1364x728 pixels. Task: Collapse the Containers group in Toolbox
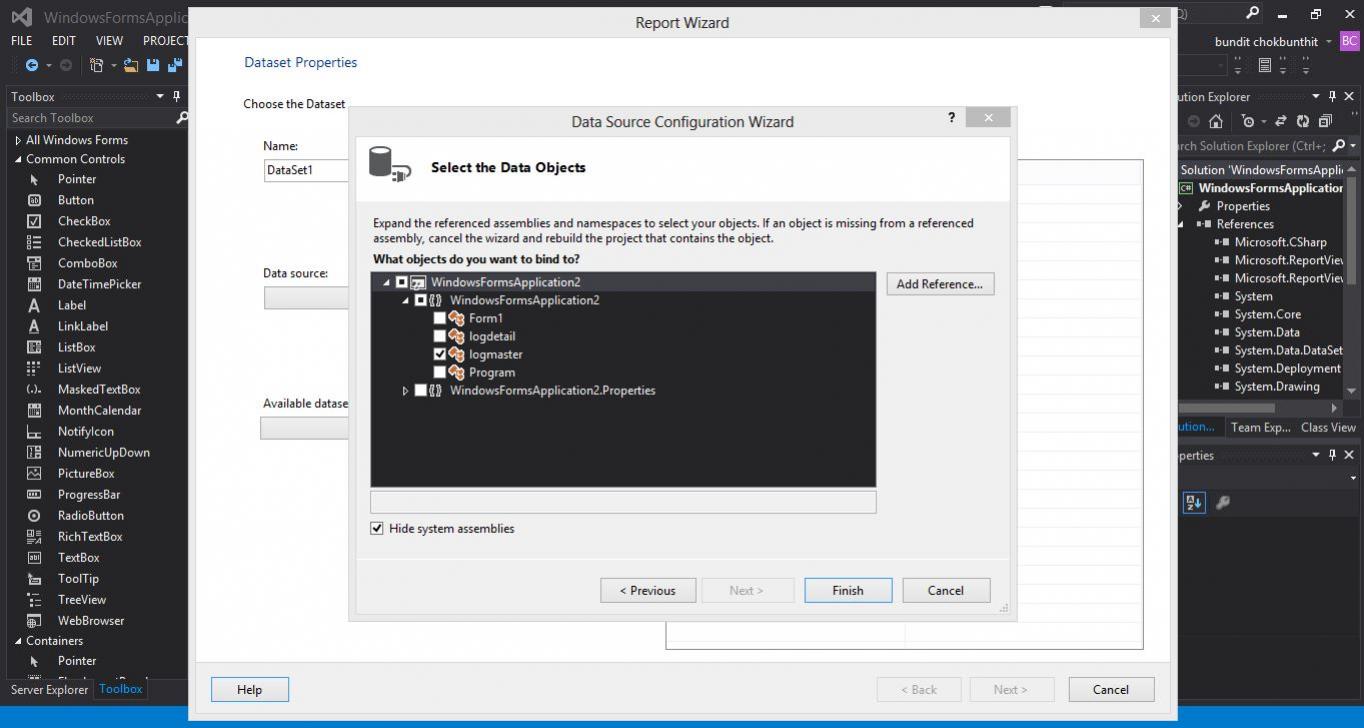[18, 641]
